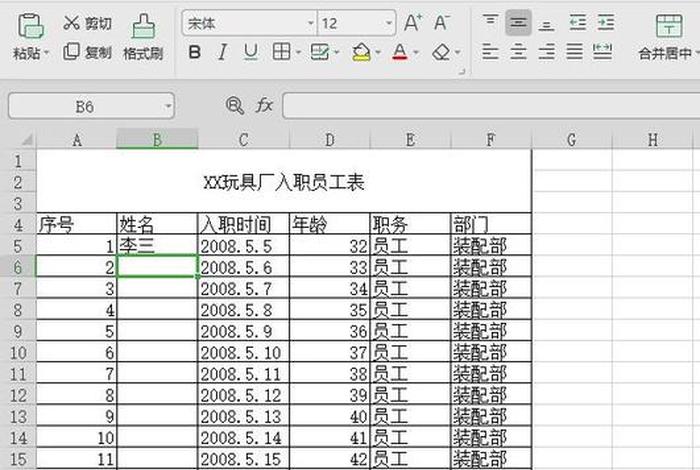Click the Cut scissors button
The image size is (700, 470).
click(x=87, y=23)
